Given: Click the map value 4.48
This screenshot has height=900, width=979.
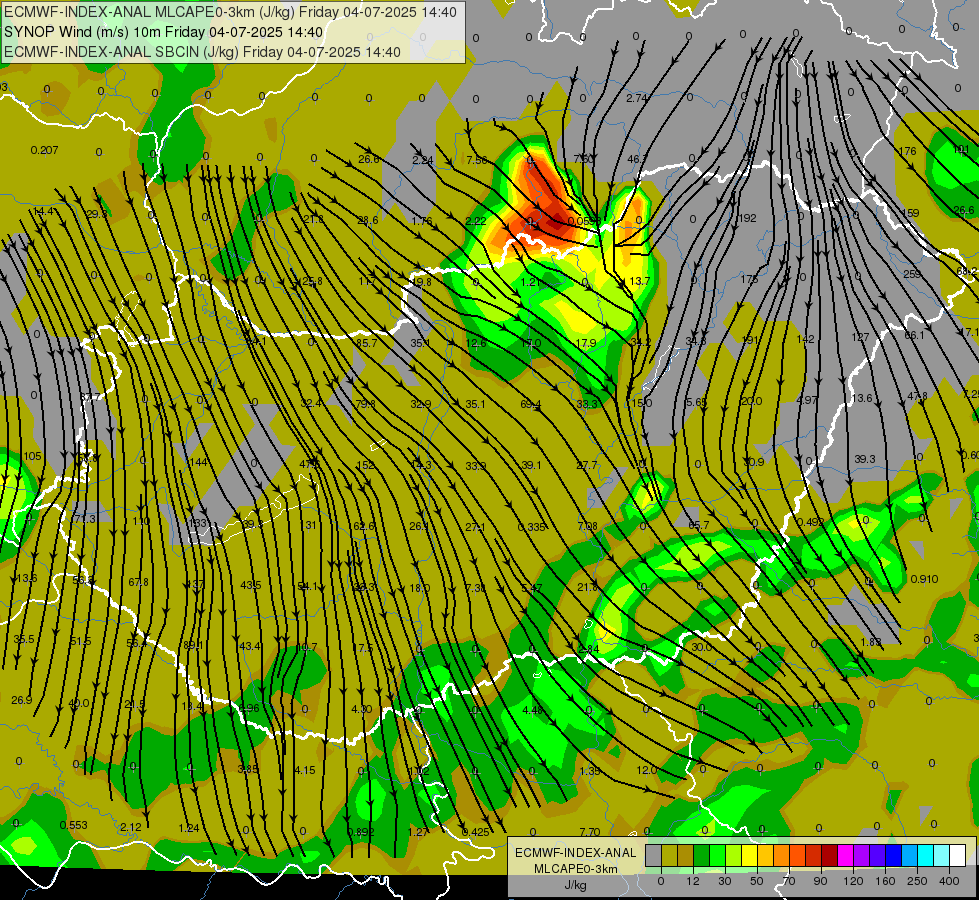Looking at the screenshot, I should (533, 710).
